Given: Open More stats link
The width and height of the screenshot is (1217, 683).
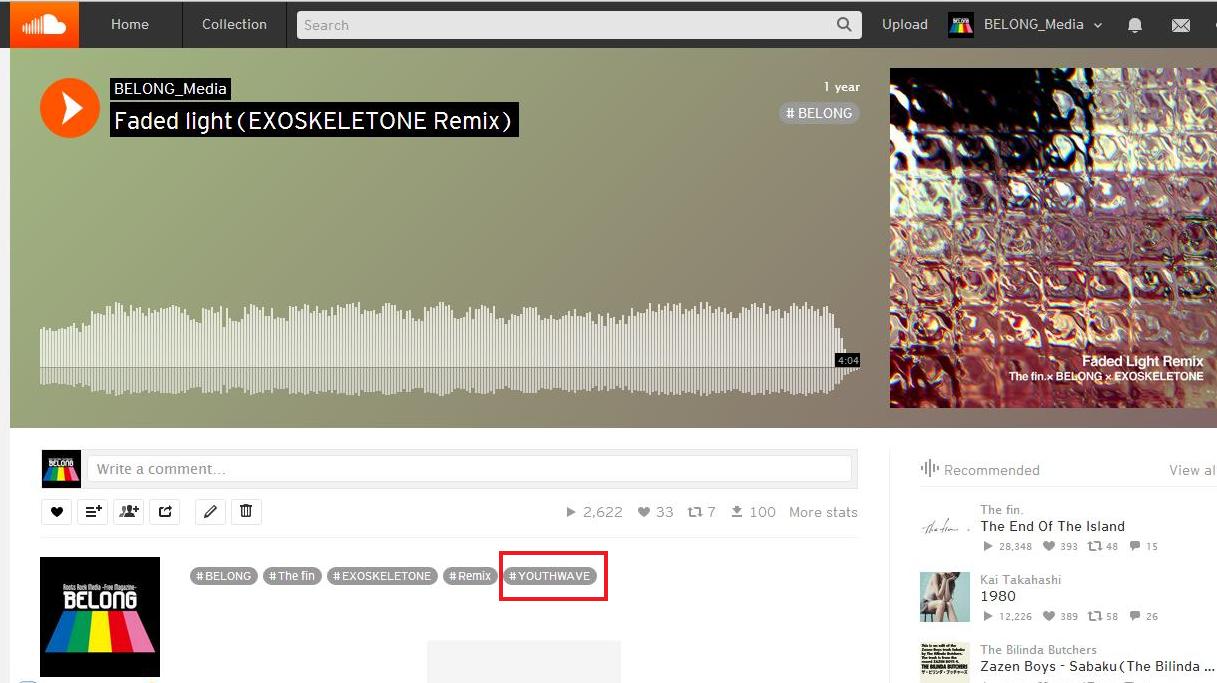Looking at the screenshot, I should pyautogui.click(x=823, y=512).
